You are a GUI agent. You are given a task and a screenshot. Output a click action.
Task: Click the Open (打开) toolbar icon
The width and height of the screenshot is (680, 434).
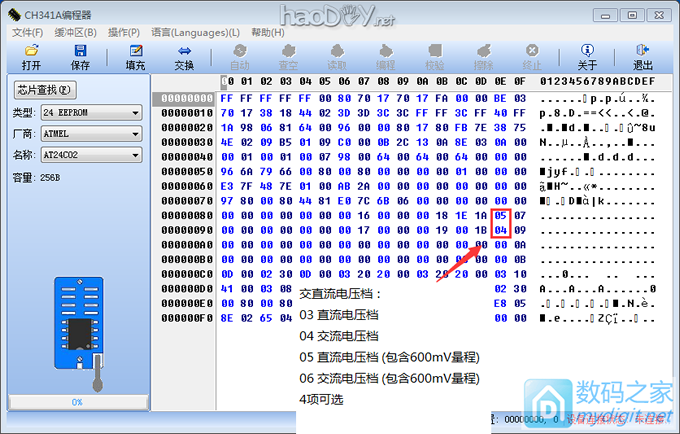coord(31,57)
